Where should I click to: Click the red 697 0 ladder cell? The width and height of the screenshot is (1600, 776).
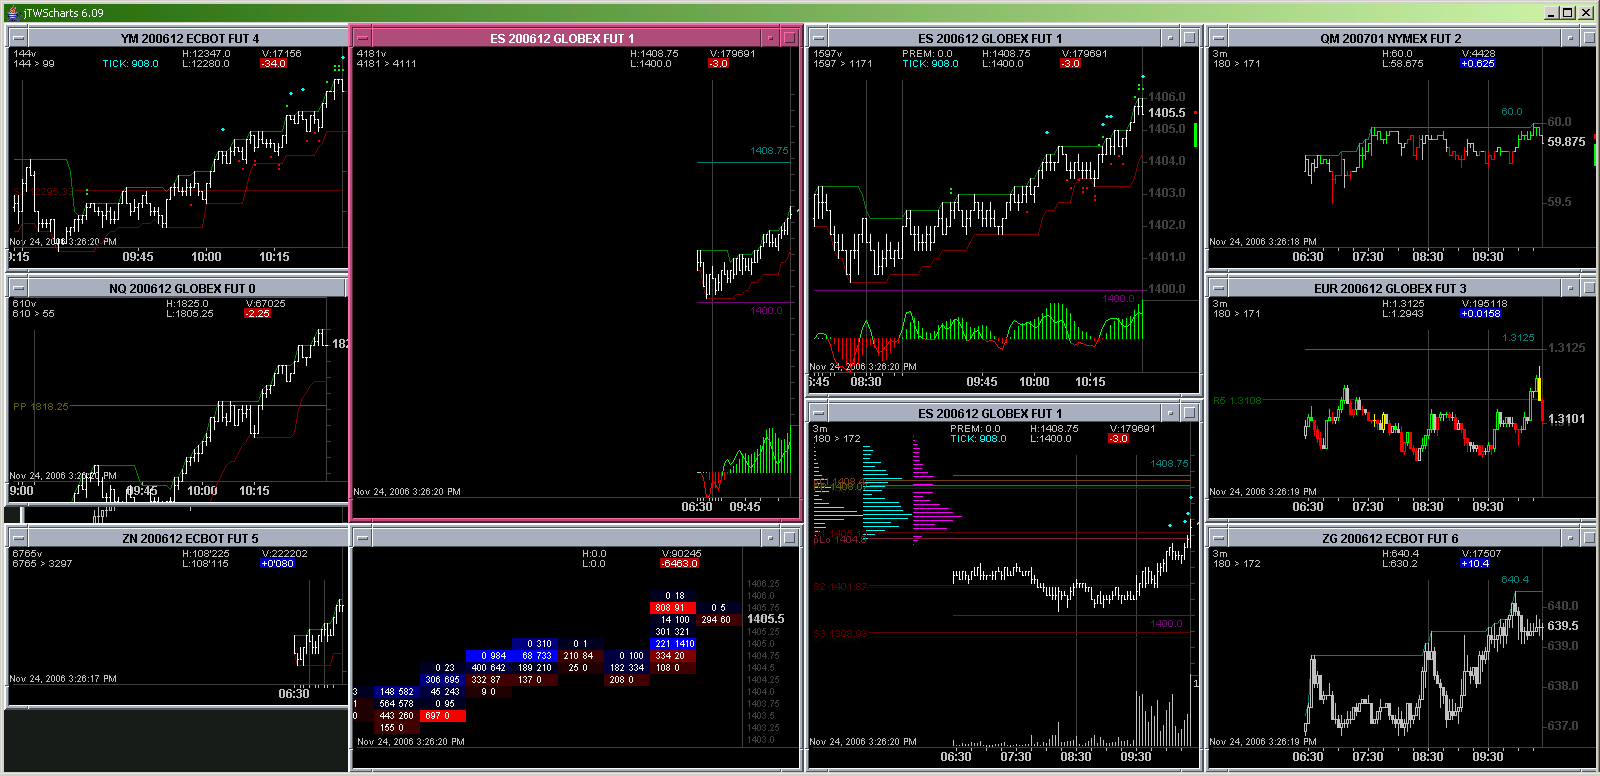point(443,715)
